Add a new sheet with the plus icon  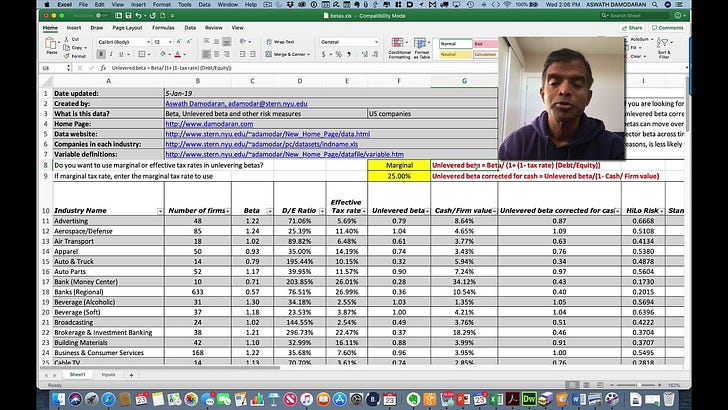coord(131,375)
